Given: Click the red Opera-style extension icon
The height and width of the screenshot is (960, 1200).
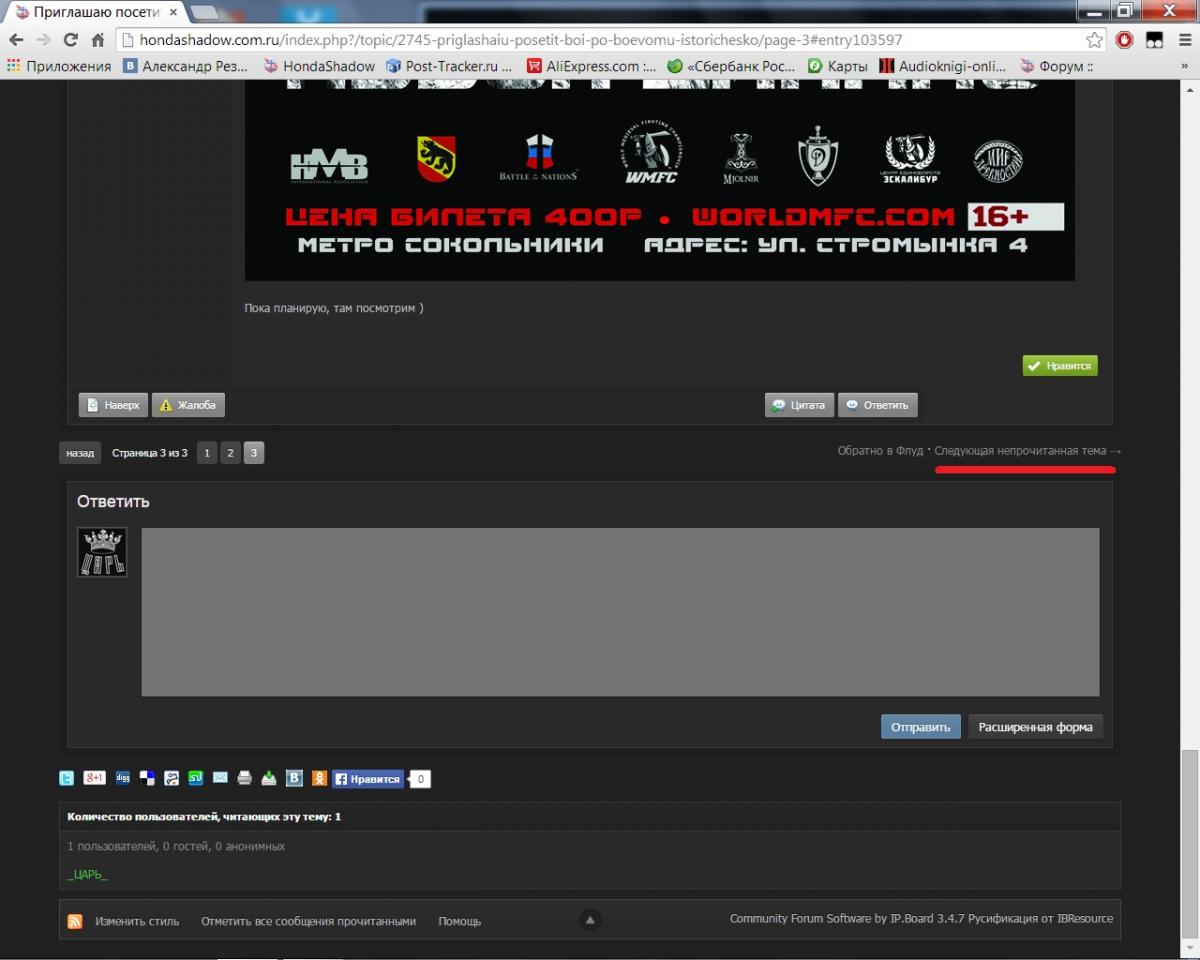Looking at the screenshot, I should coord(1126,40).
